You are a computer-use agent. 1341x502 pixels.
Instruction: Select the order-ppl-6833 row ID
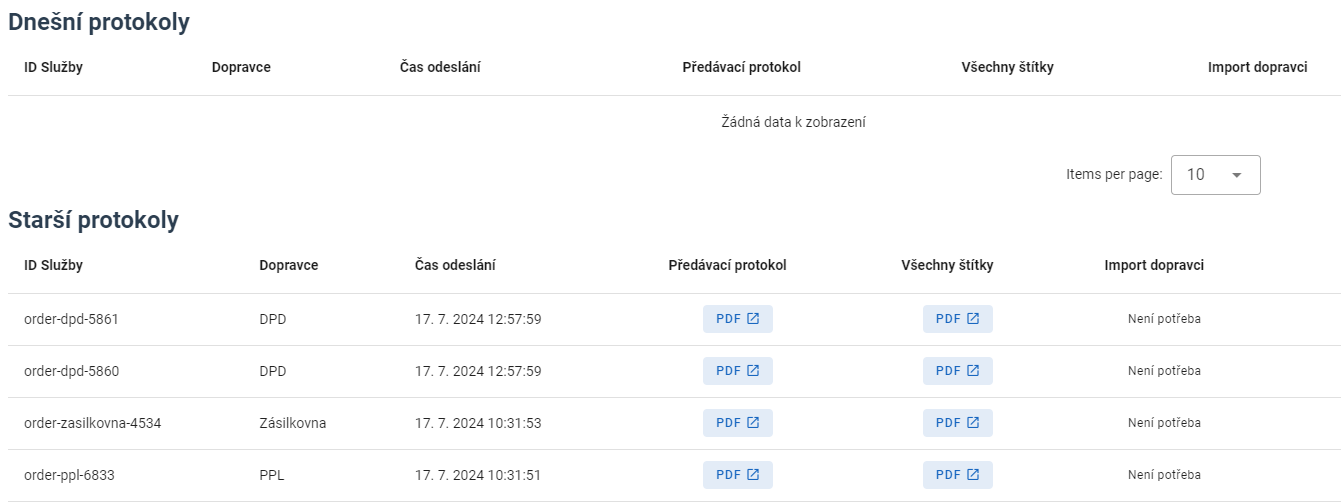pyautogui.click(x=69, y=475)
